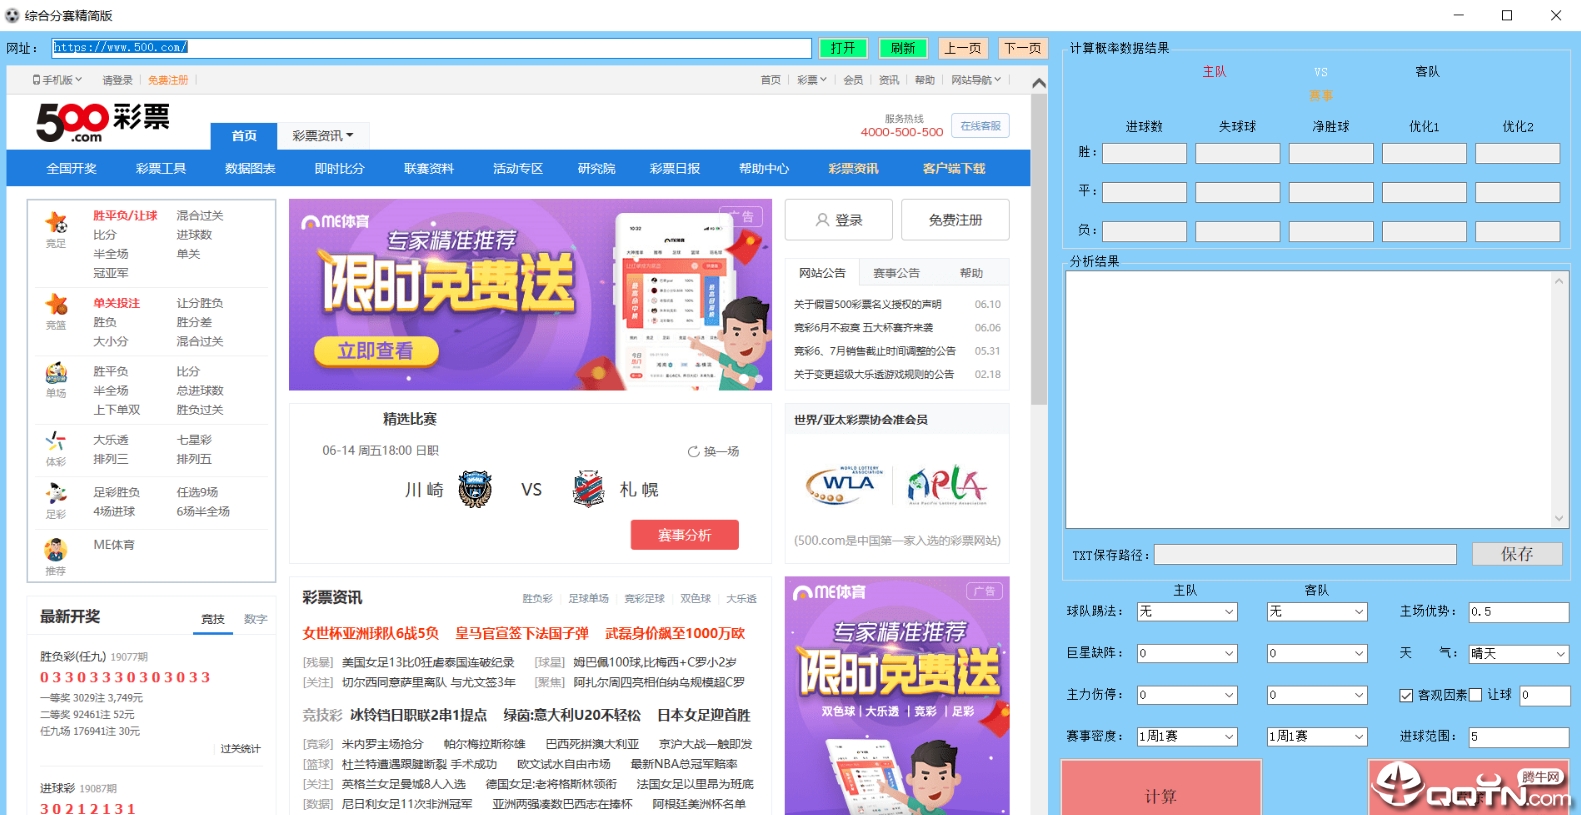Open the 彩票工具 menu item
Viewport: 1581px width, 815px height.
coord(161,169)
